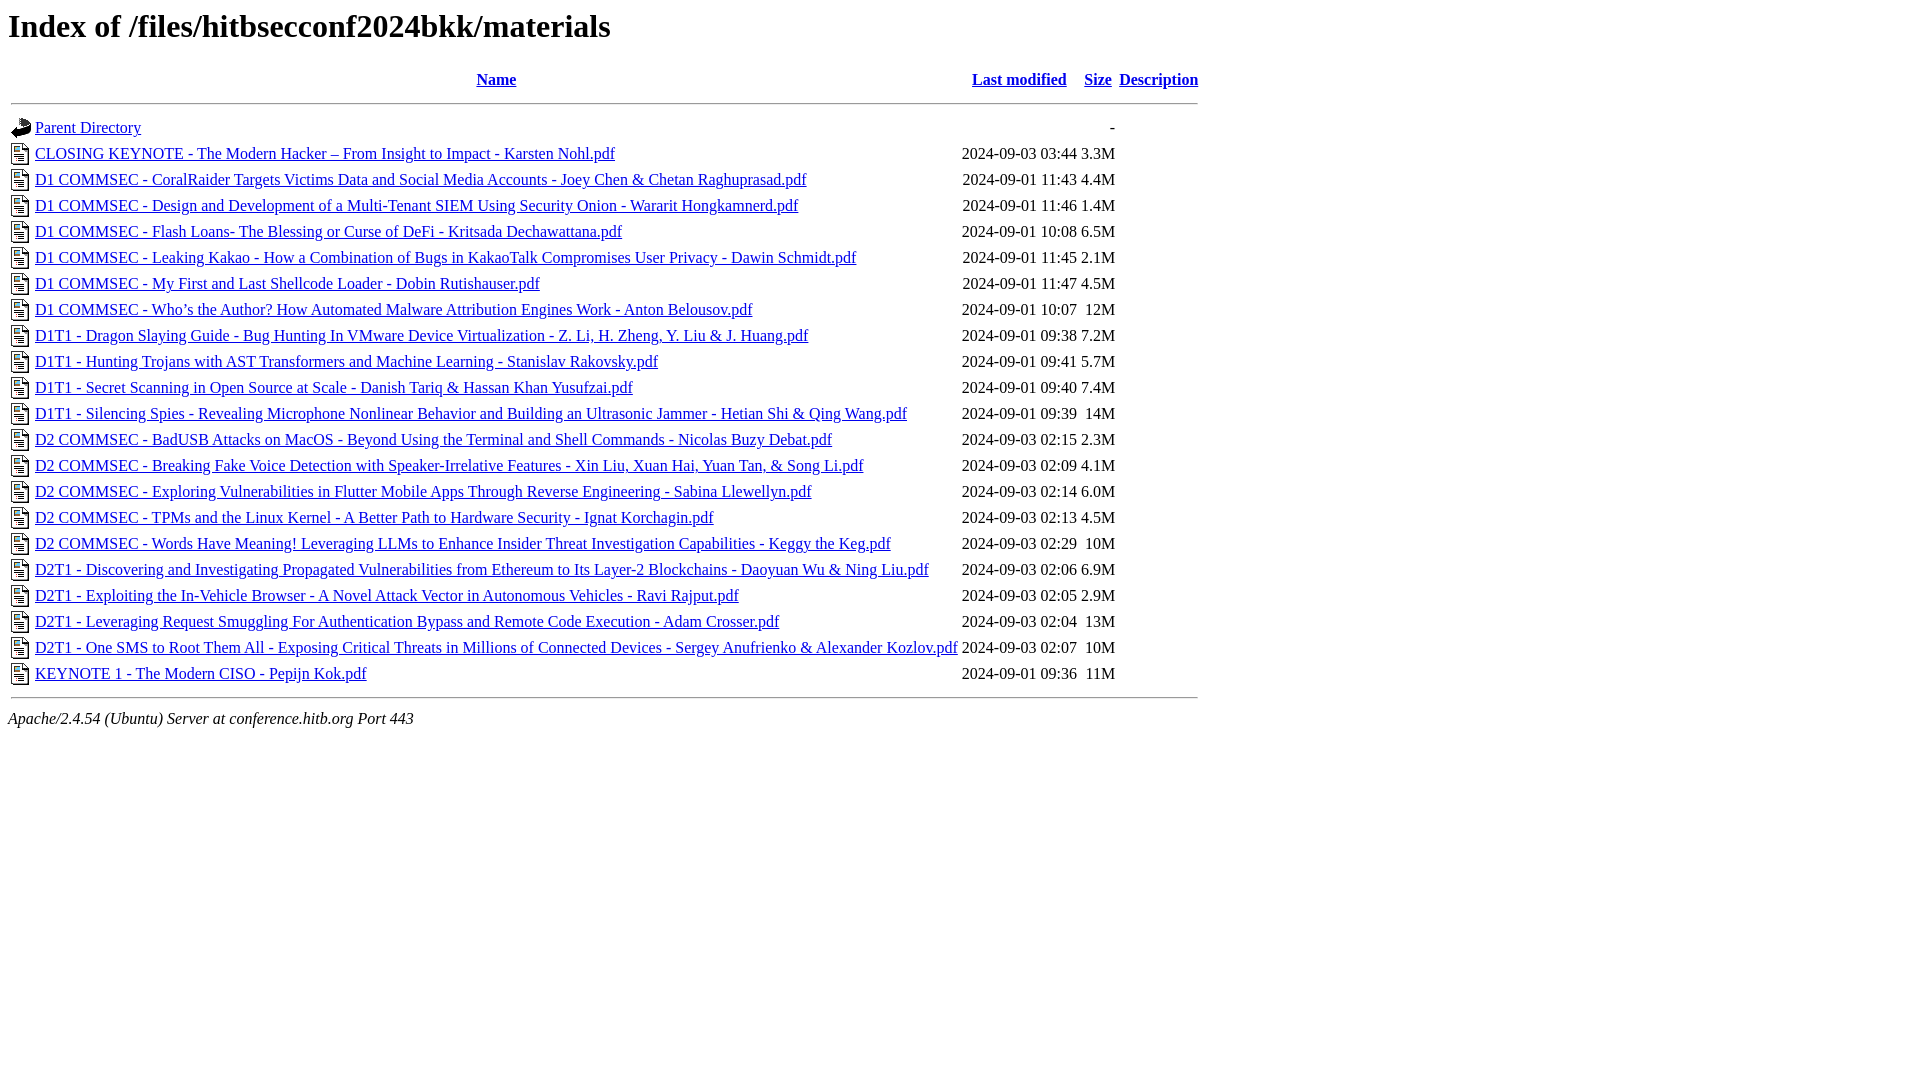This screenshot has height=1080, width=1920.
Task: Toggle visibility of D1 COMMSEC Leaking Kakao file
Action: pyautogui.click(x=446, y=257)
